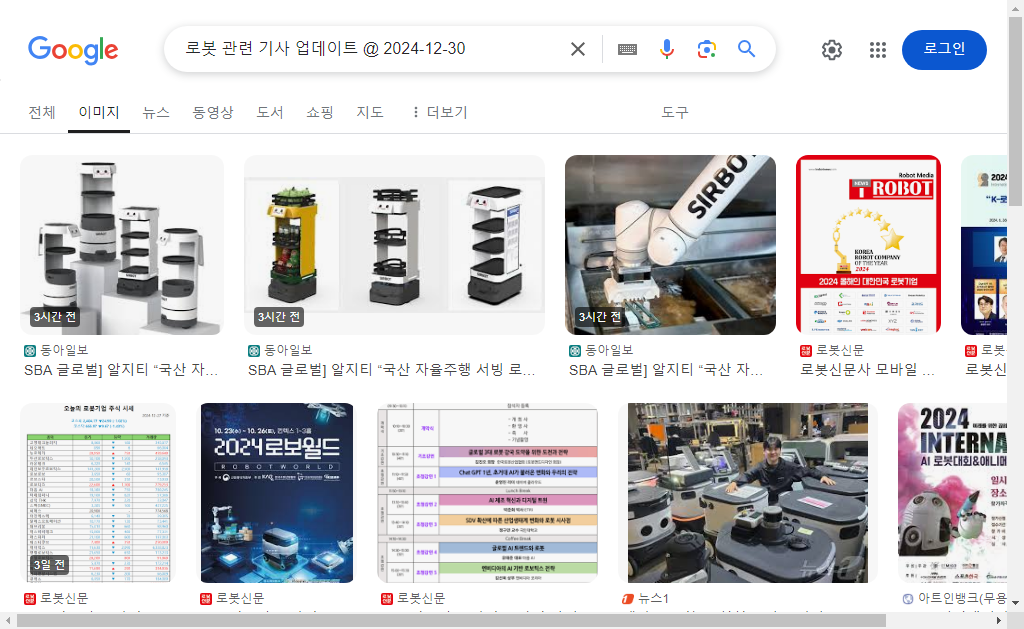Expand the 더보기 menu
The image size is (1024, 629).
click(439, 112)
